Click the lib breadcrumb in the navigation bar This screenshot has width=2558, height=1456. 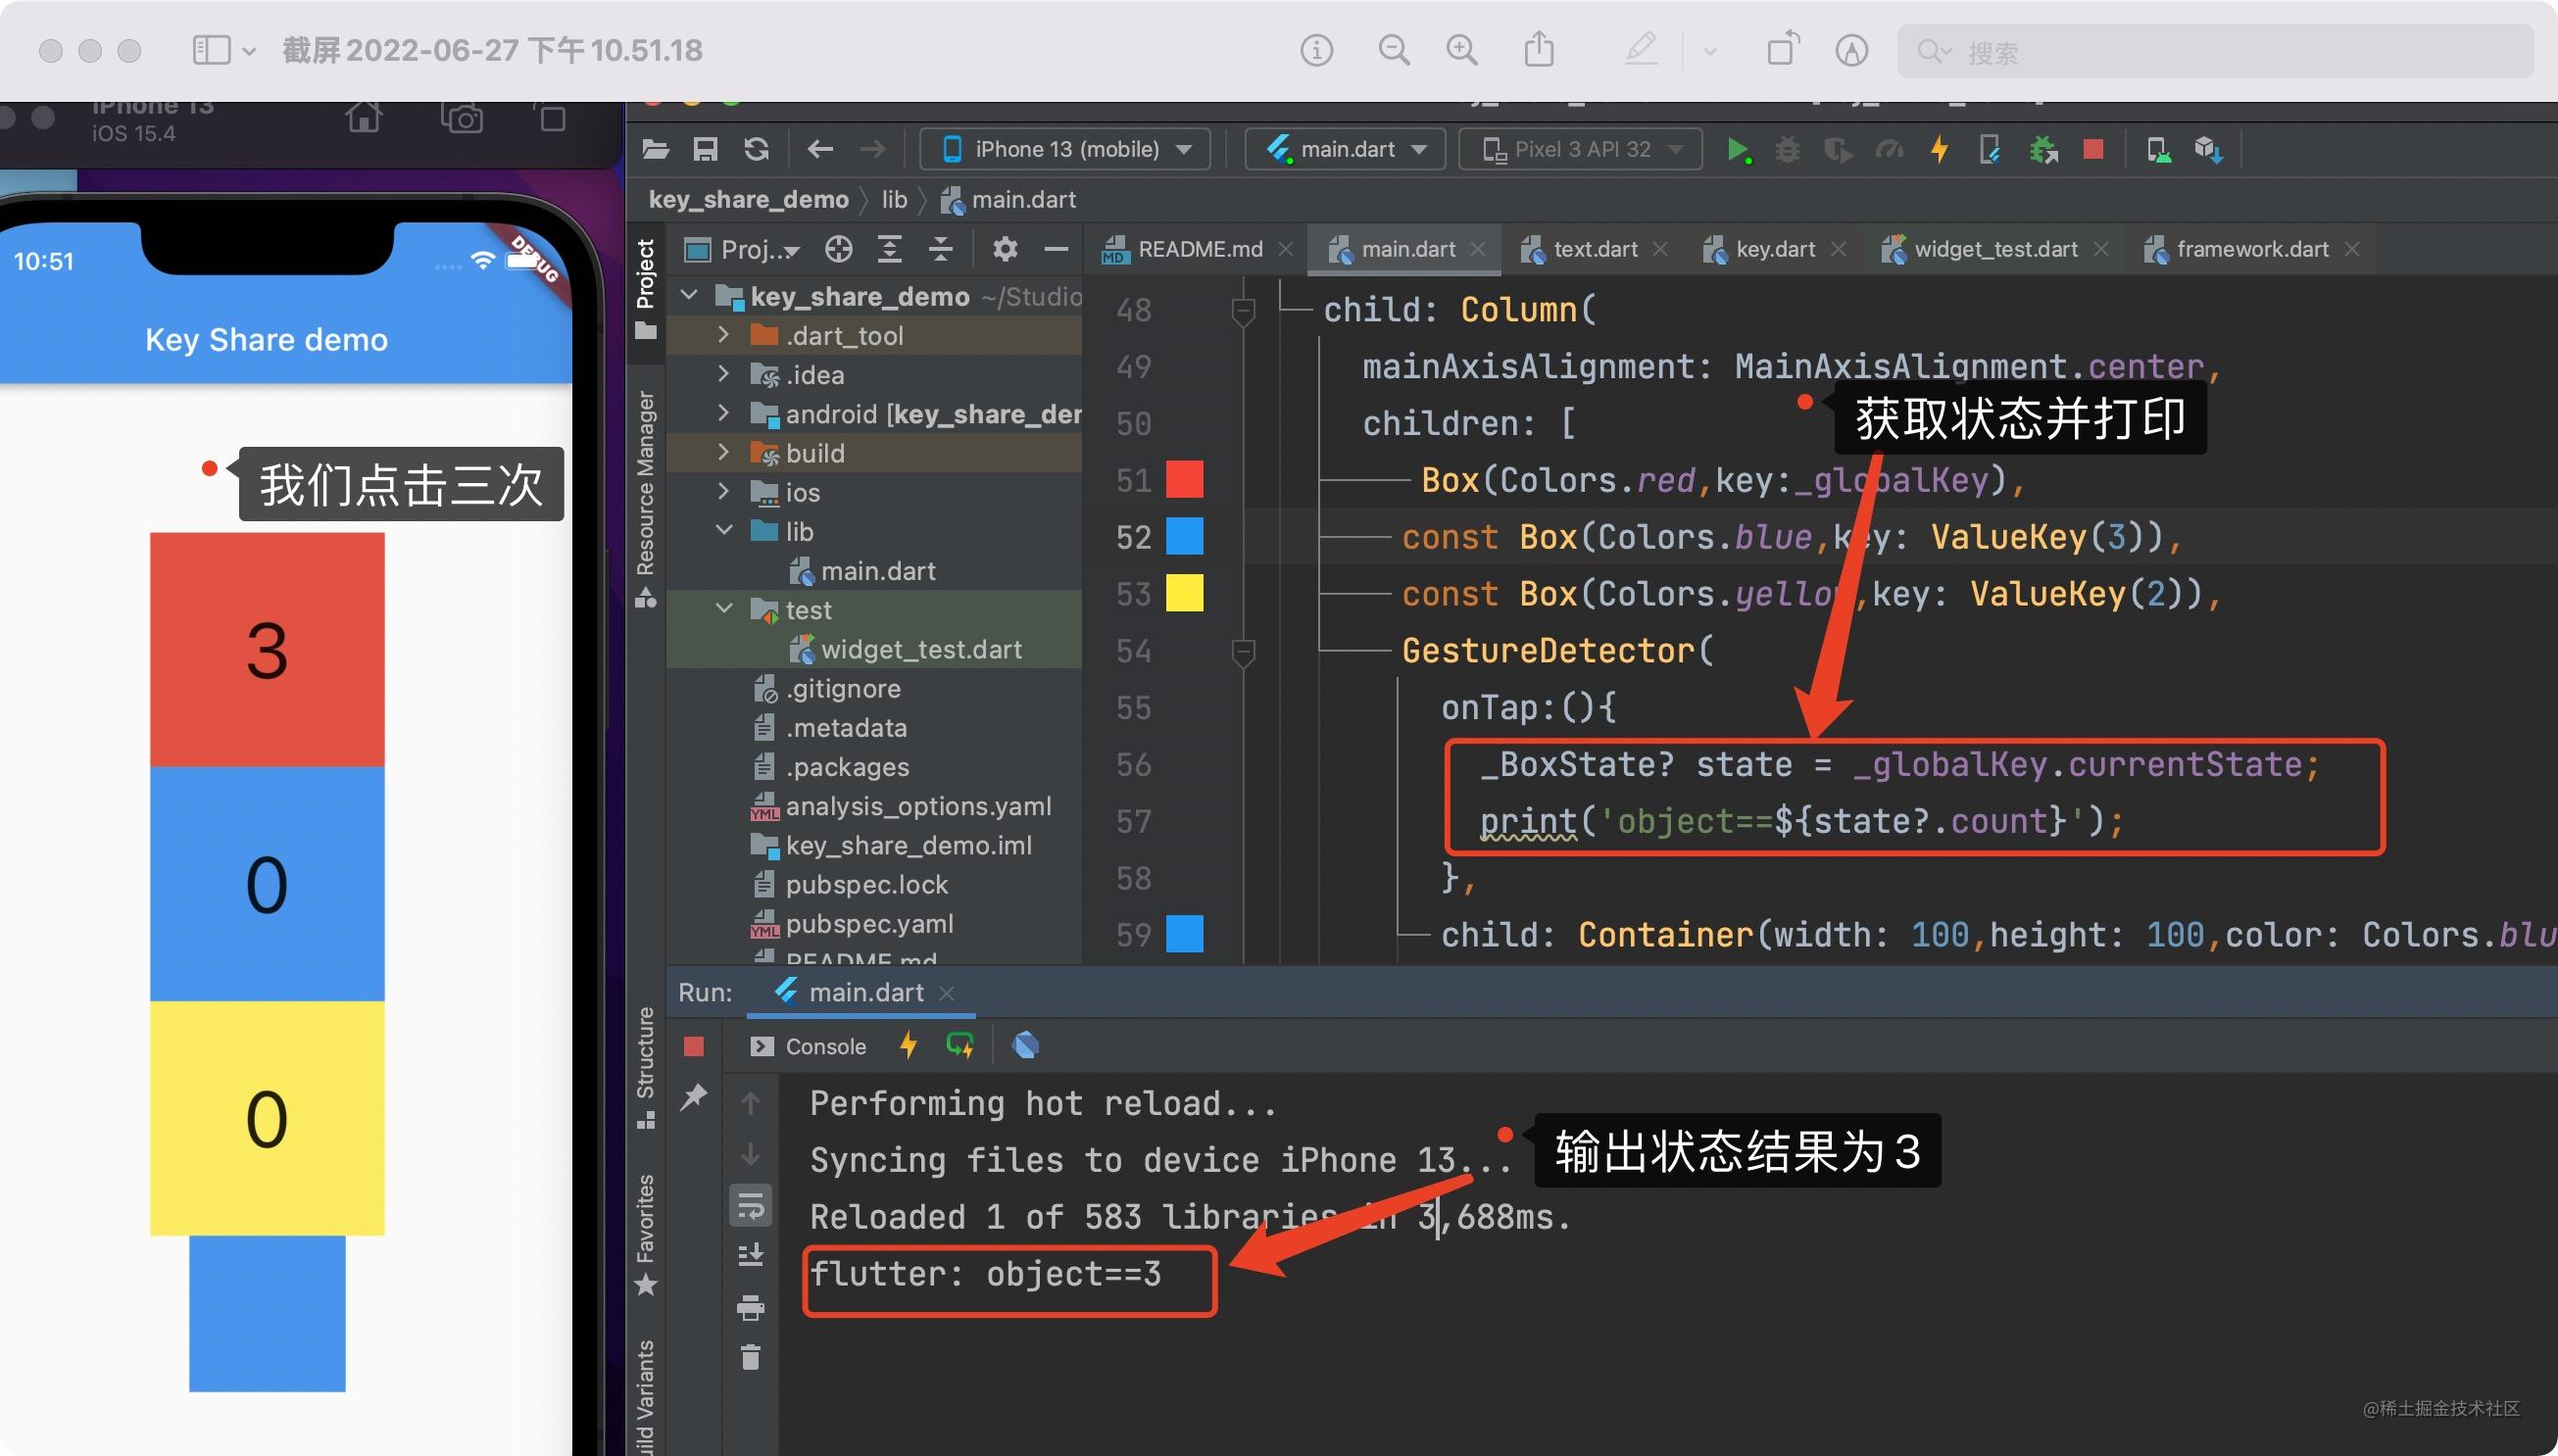pos(894,200)
